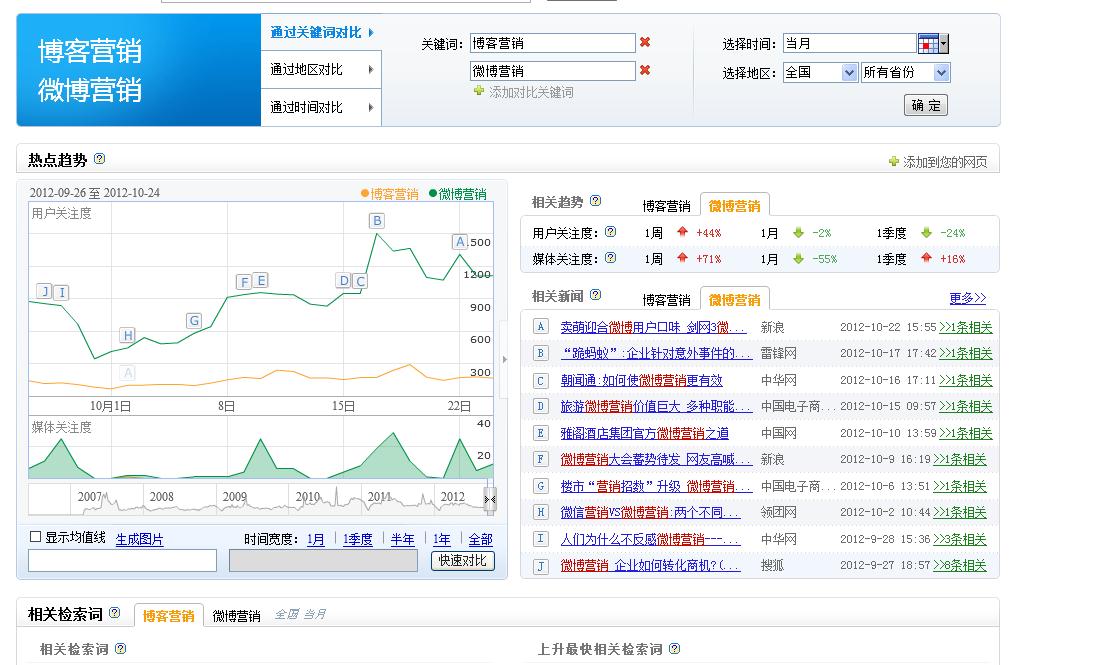
Task: Click help icon next to 相关新闻
Action: (596, 295)
